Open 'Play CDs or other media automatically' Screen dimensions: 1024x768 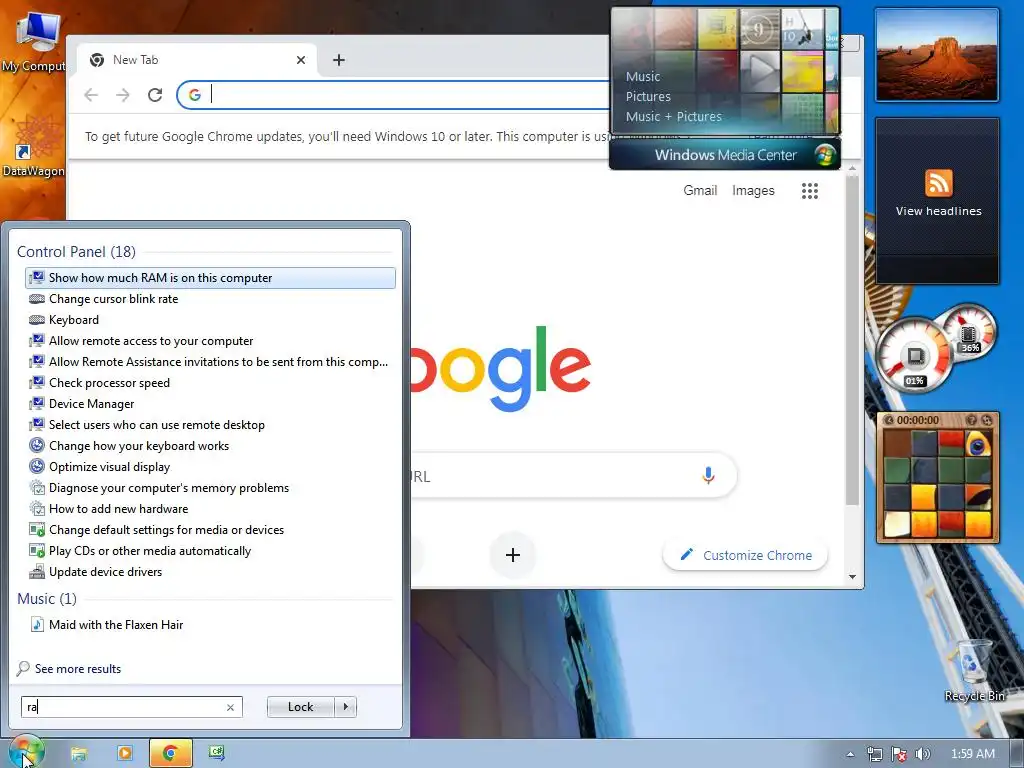[210, 551]
